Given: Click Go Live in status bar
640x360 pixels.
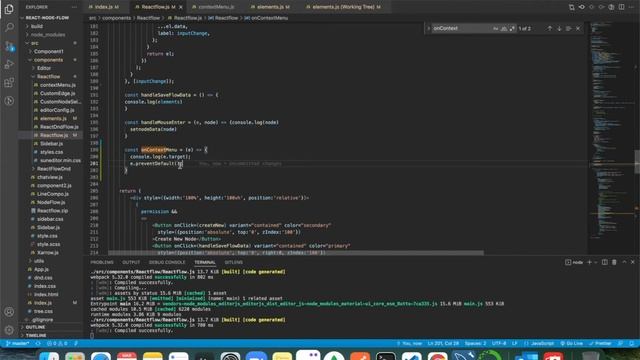Looking at the screenshot, I should coord(571,344).
